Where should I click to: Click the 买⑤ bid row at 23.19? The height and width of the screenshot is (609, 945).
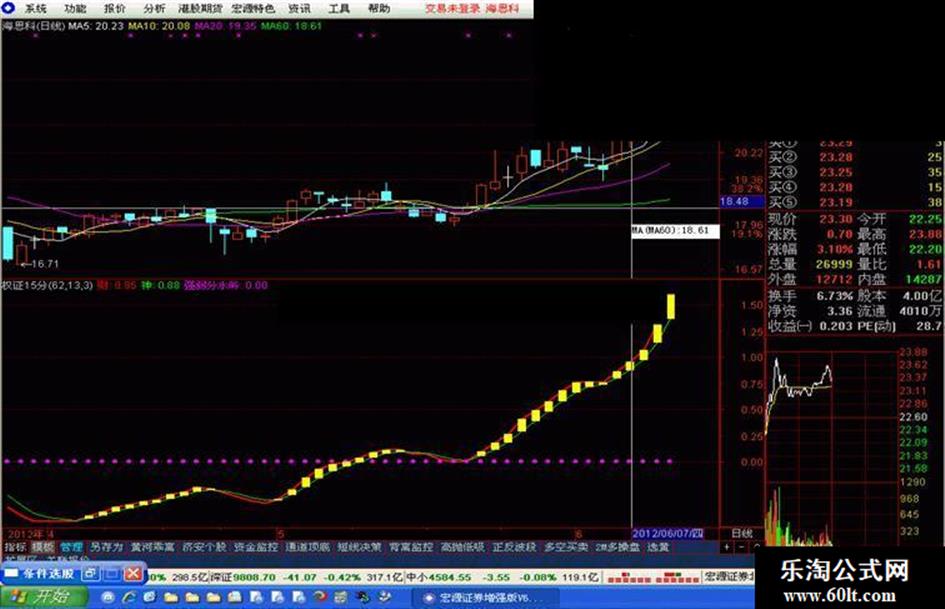[854, 202]
